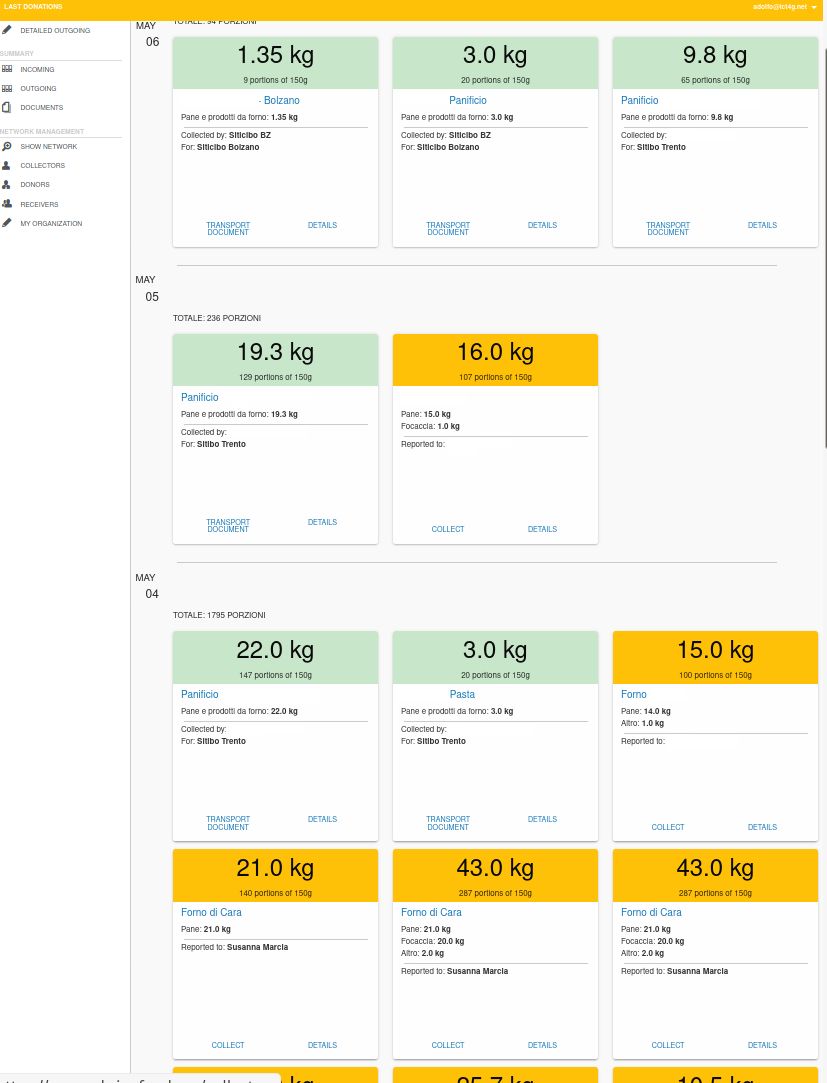Open the Documents page icon
Image resolution: width=827 pixels, height=1083 pixels.
click(6, 107)
